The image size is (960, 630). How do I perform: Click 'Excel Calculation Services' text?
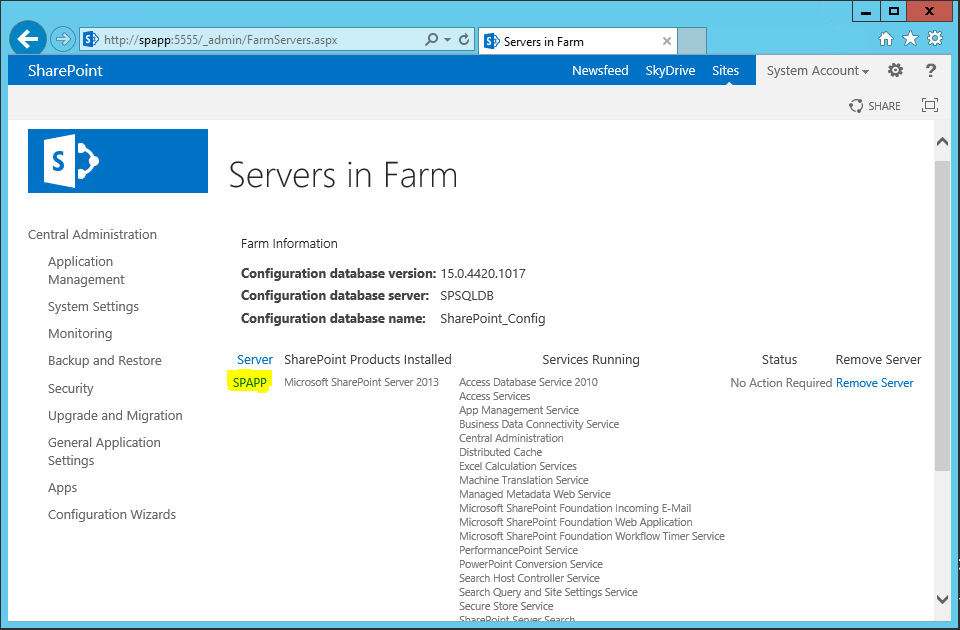coord(517,466)
